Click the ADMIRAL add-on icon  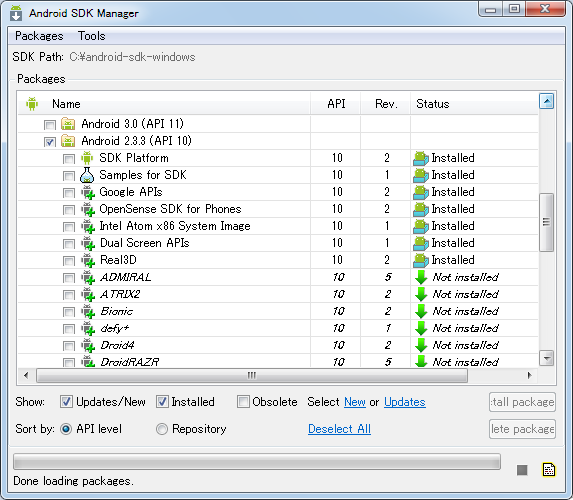88,277
